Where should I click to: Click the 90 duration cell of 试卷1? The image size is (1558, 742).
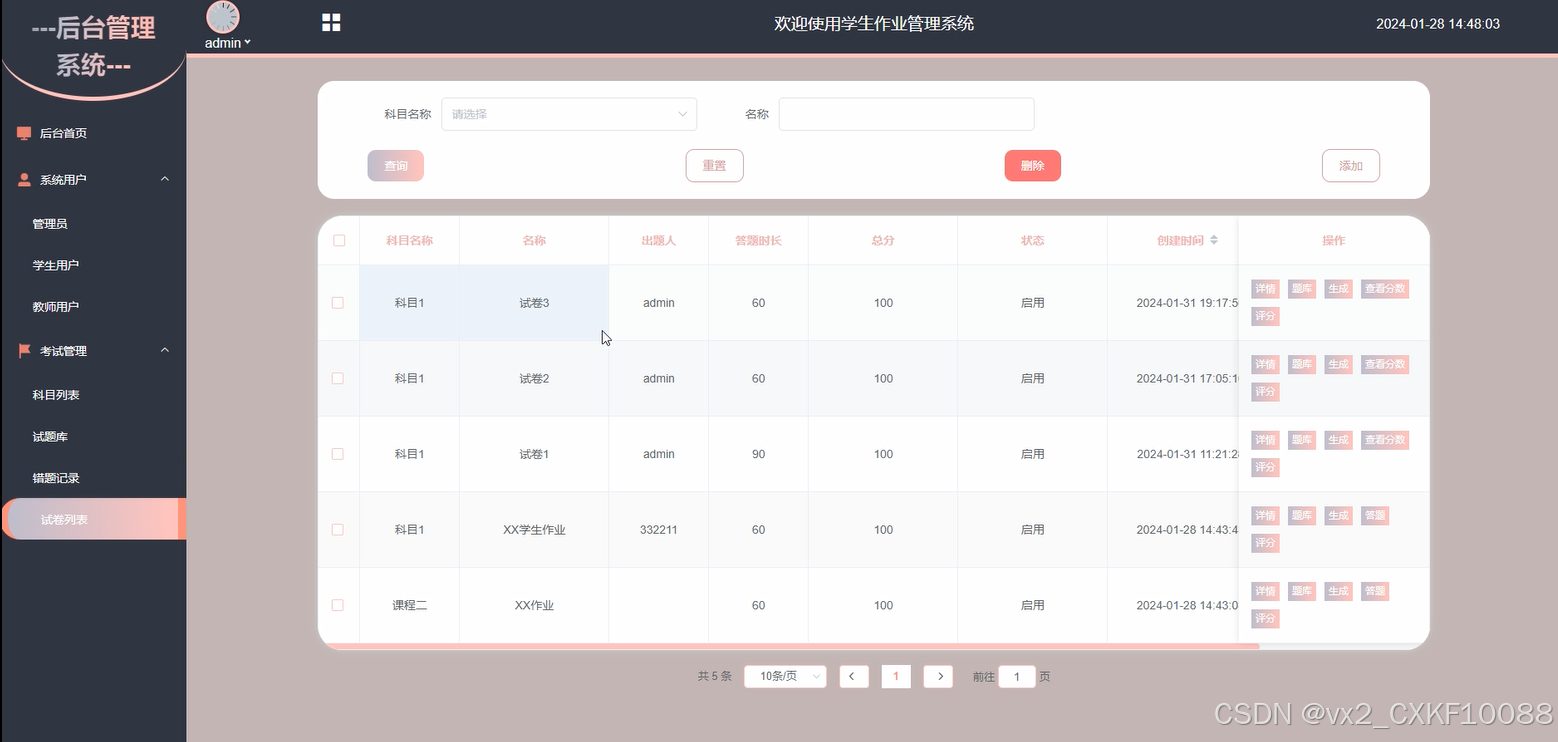coord(758,454)
